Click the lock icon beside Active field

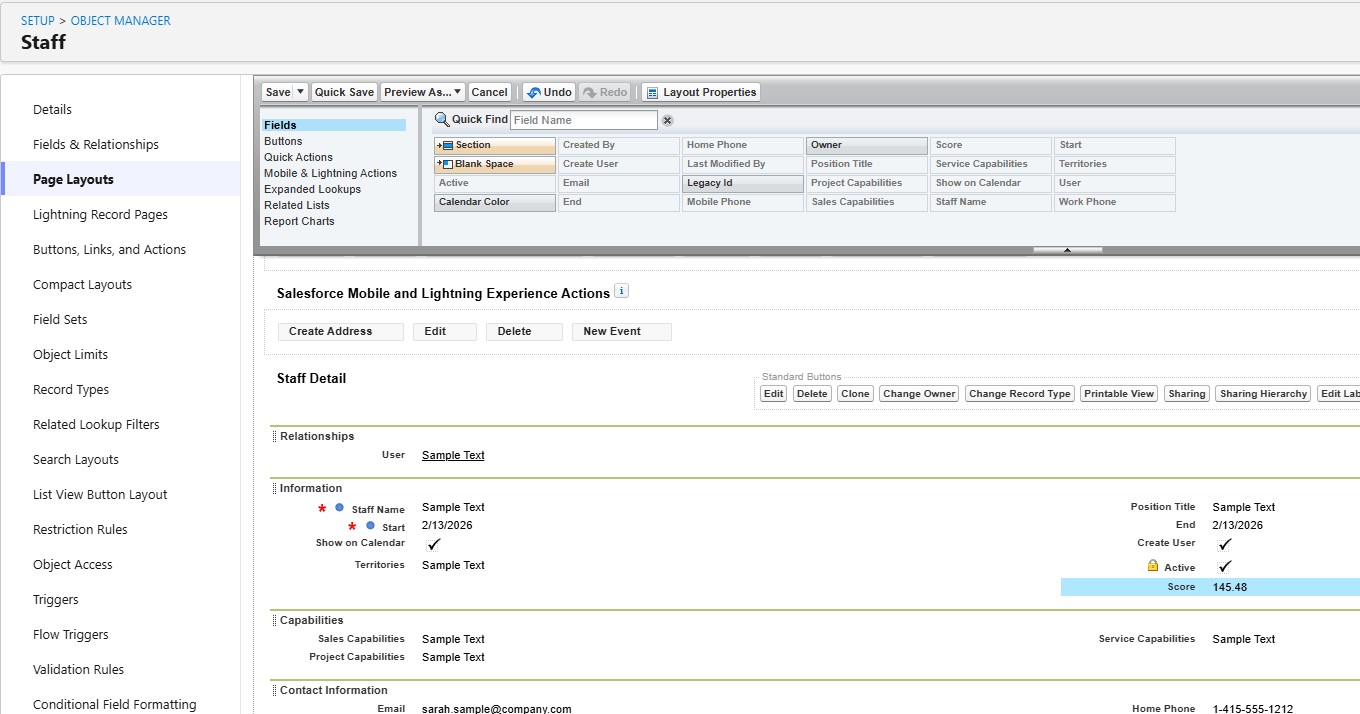1153,566
